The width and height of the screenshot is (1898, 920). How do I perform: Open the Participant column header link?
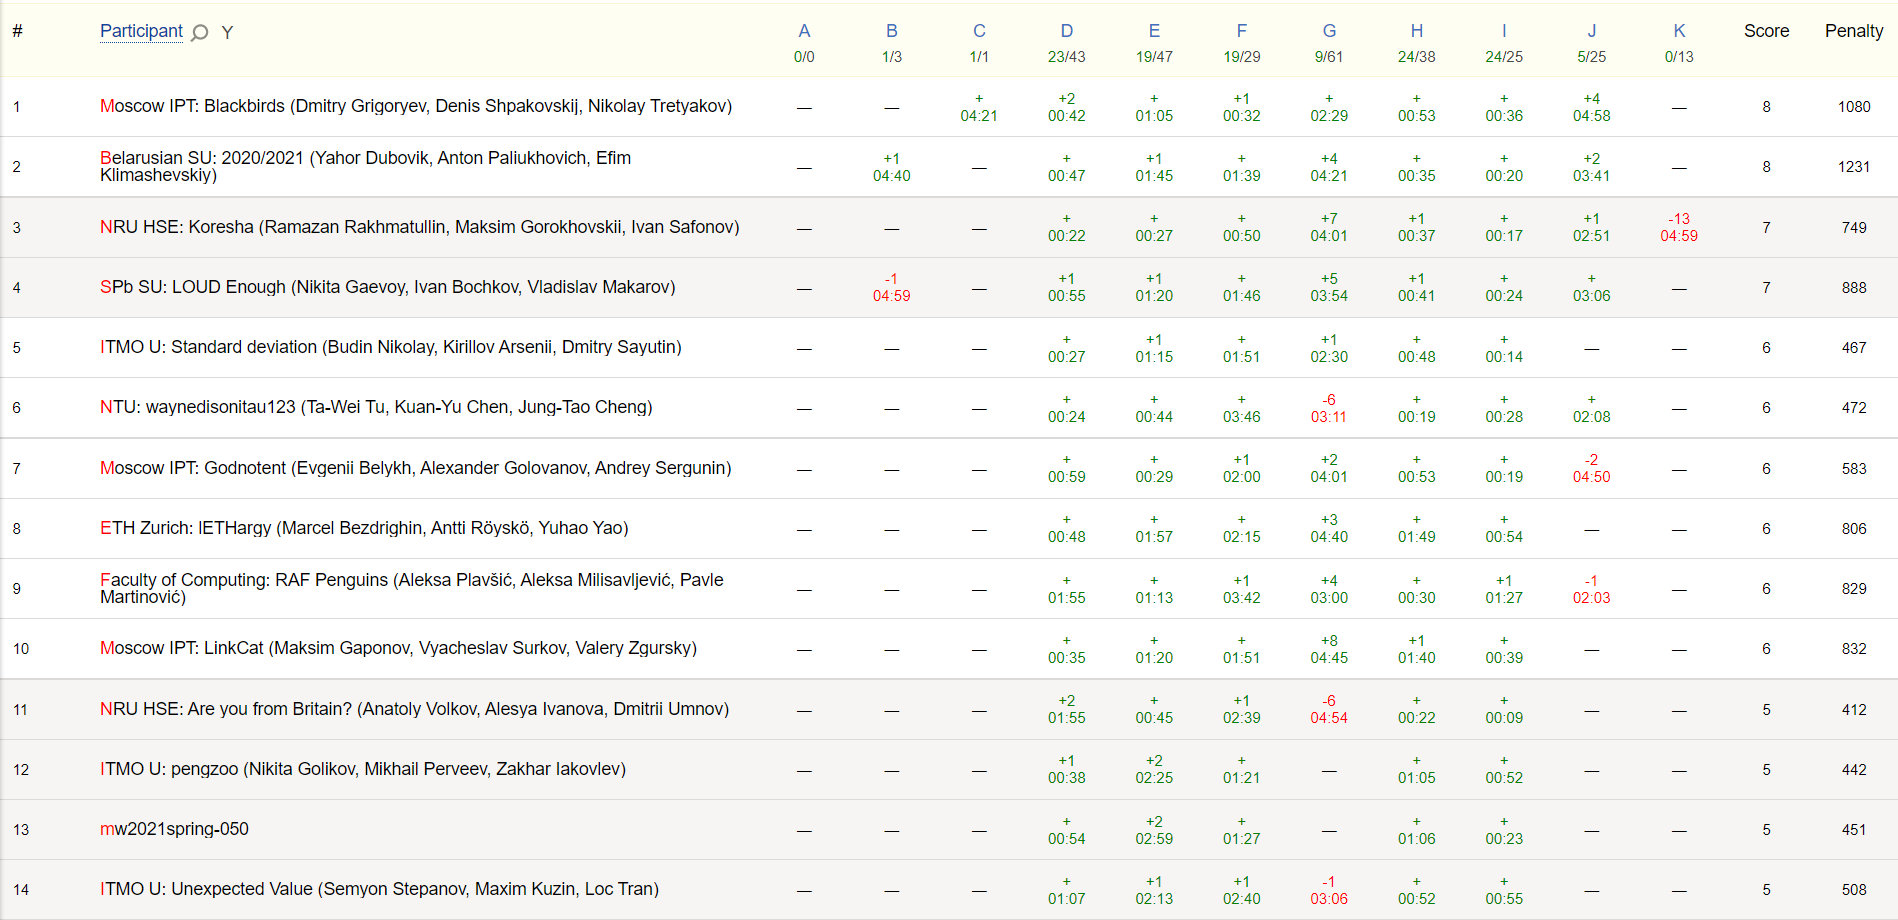[141, 31]
